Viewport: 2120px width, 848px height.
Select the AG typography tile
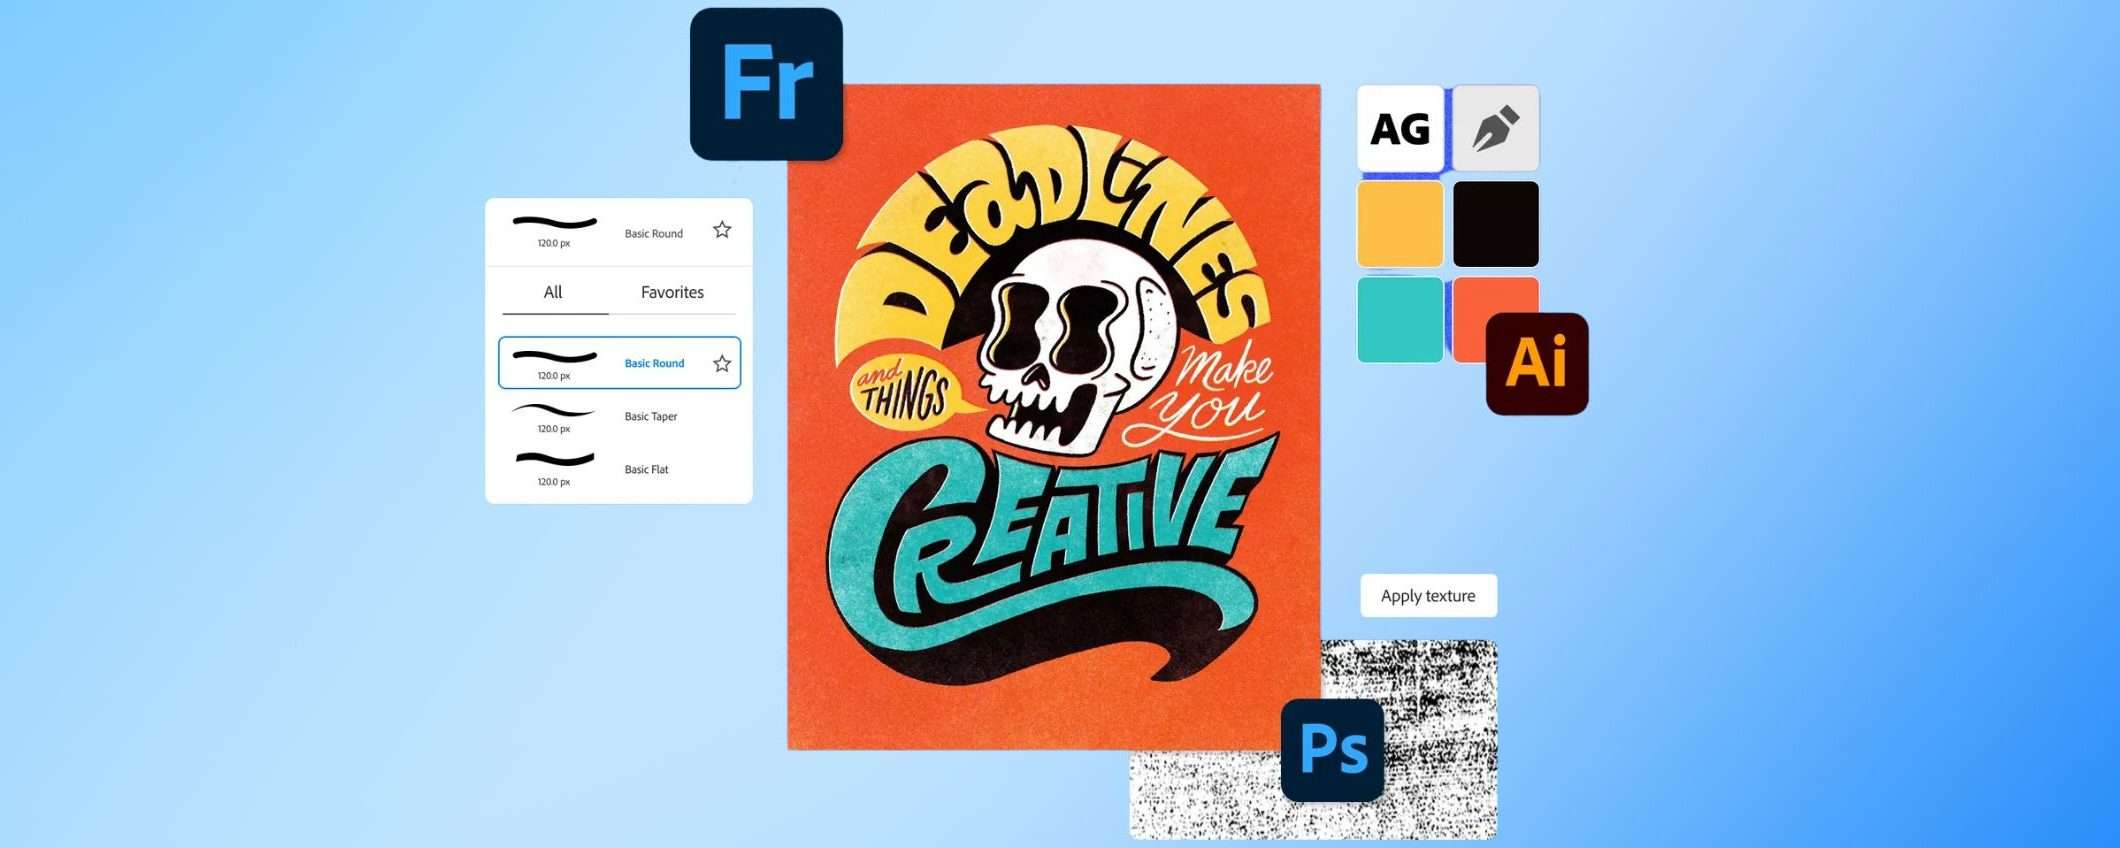tap(1400, 128)
